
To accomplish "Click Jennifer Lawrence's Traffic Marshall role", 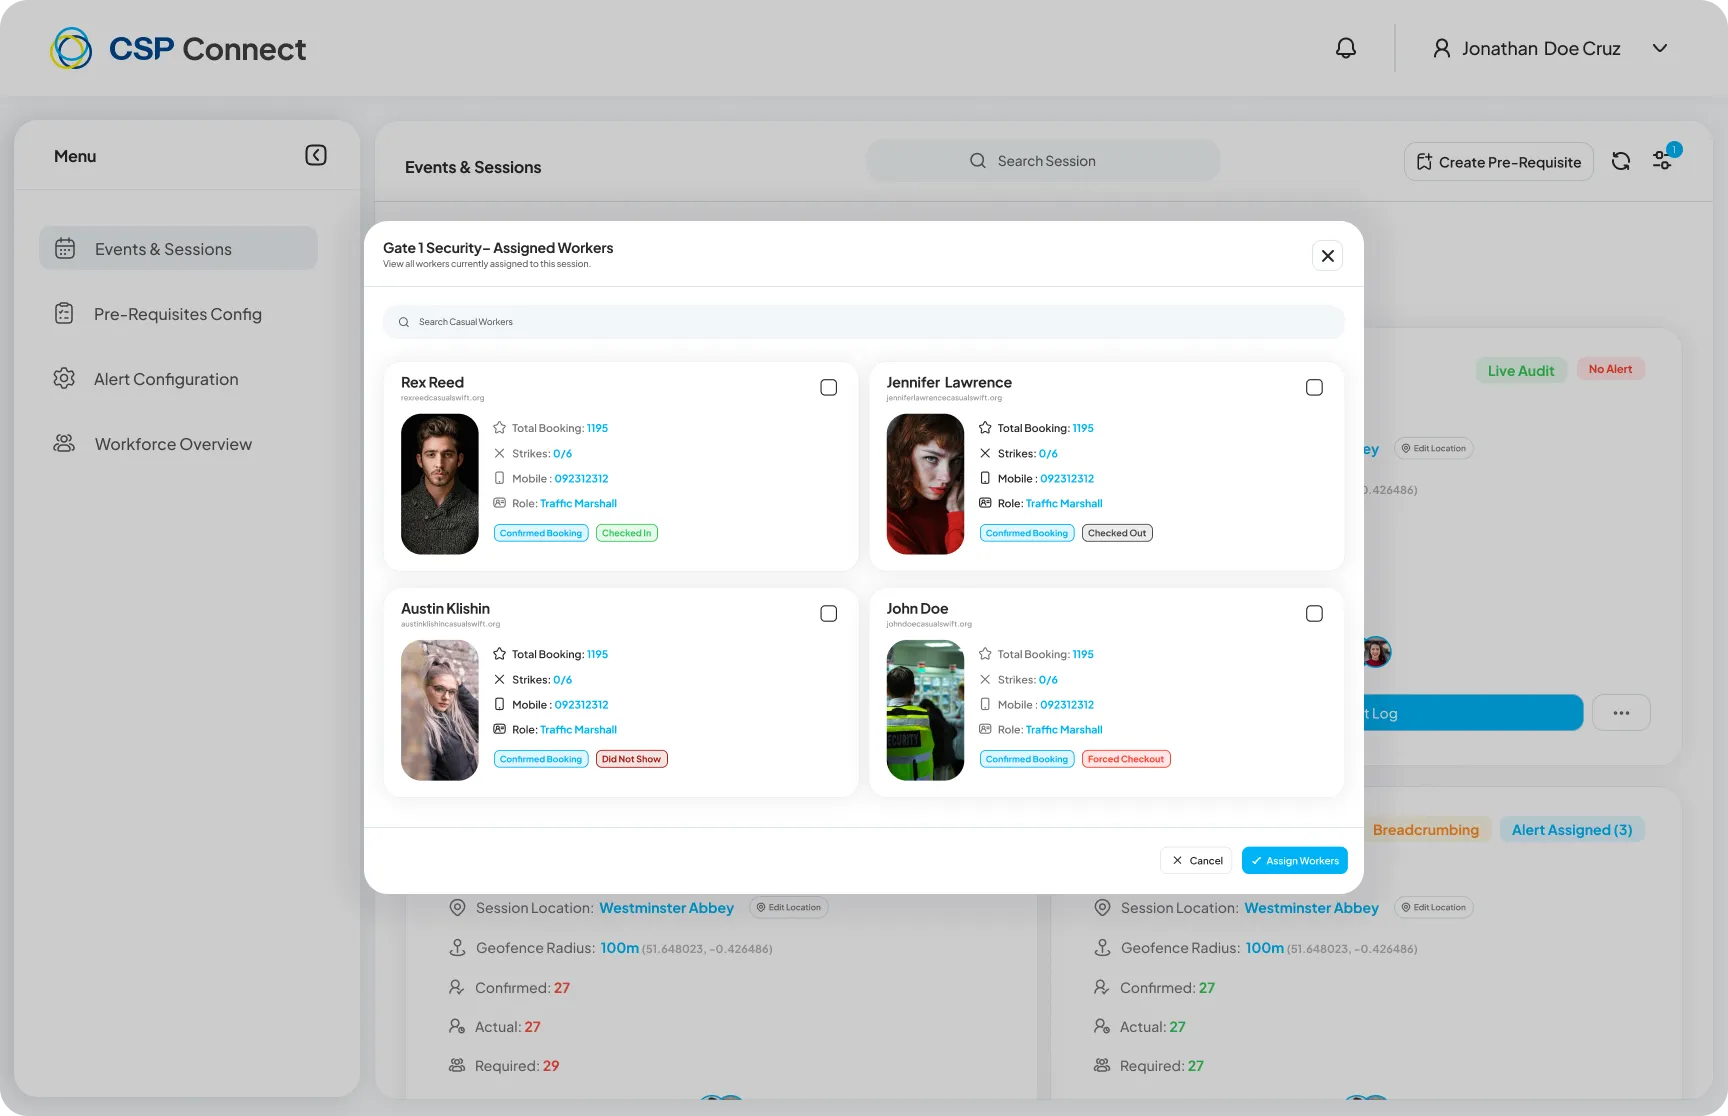I will point(1064,503).
